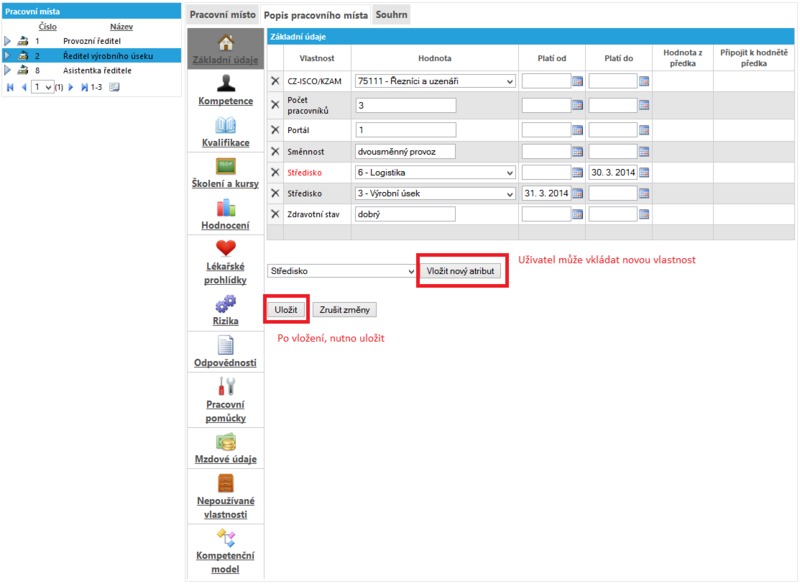Open Odpovědnosti document icon
The width and height of the screenshot is (800, 584).
(x=226, y=345)
